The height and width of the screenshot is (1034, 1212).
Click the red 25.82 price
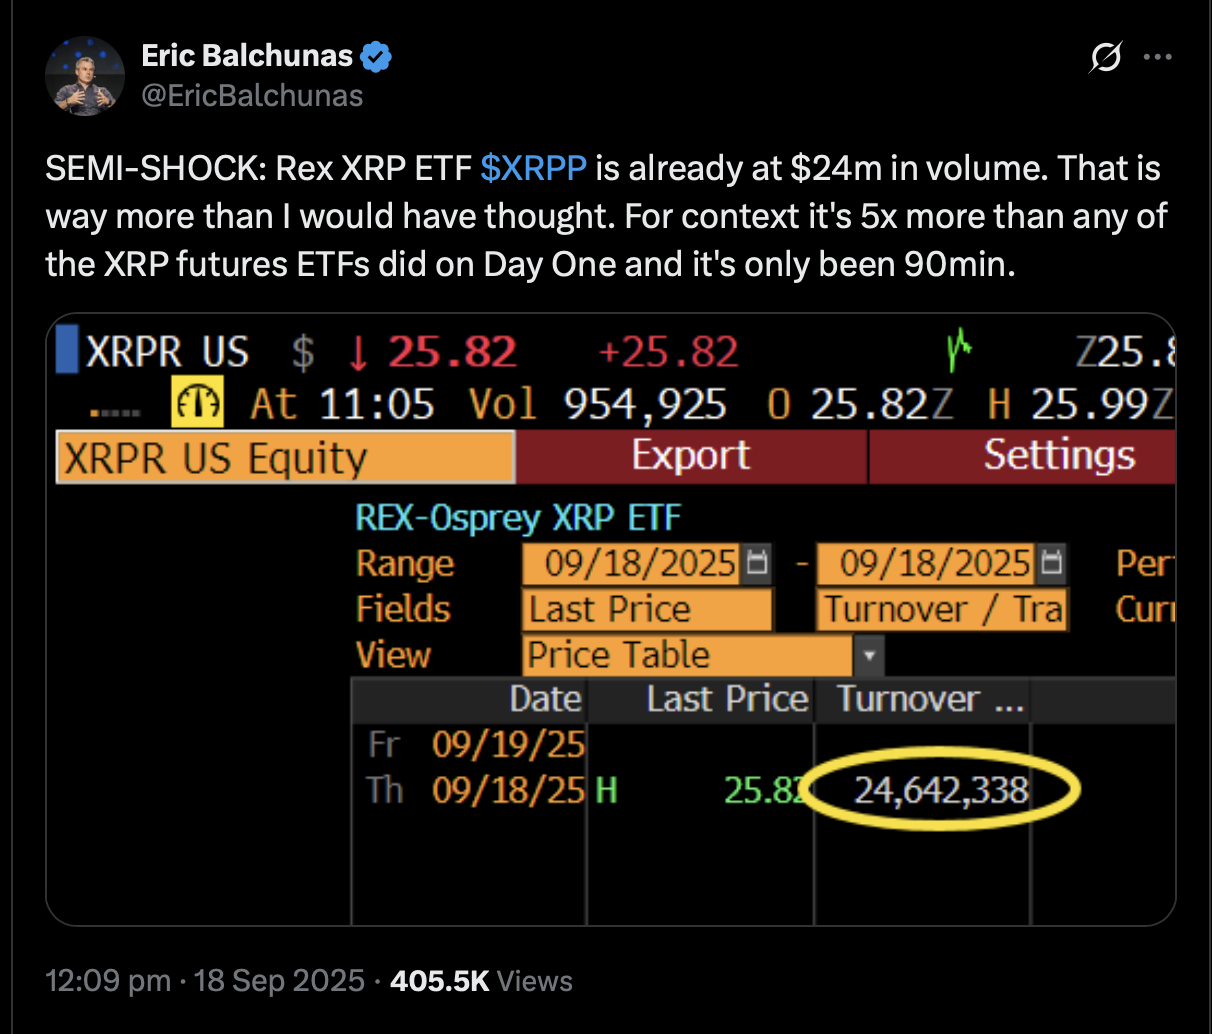452,353
